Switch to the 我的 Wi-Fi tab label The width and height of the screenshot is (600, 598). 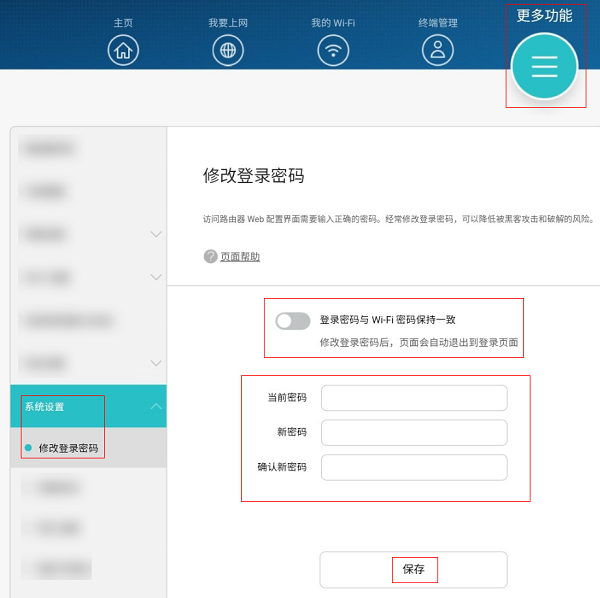point(333,23)
